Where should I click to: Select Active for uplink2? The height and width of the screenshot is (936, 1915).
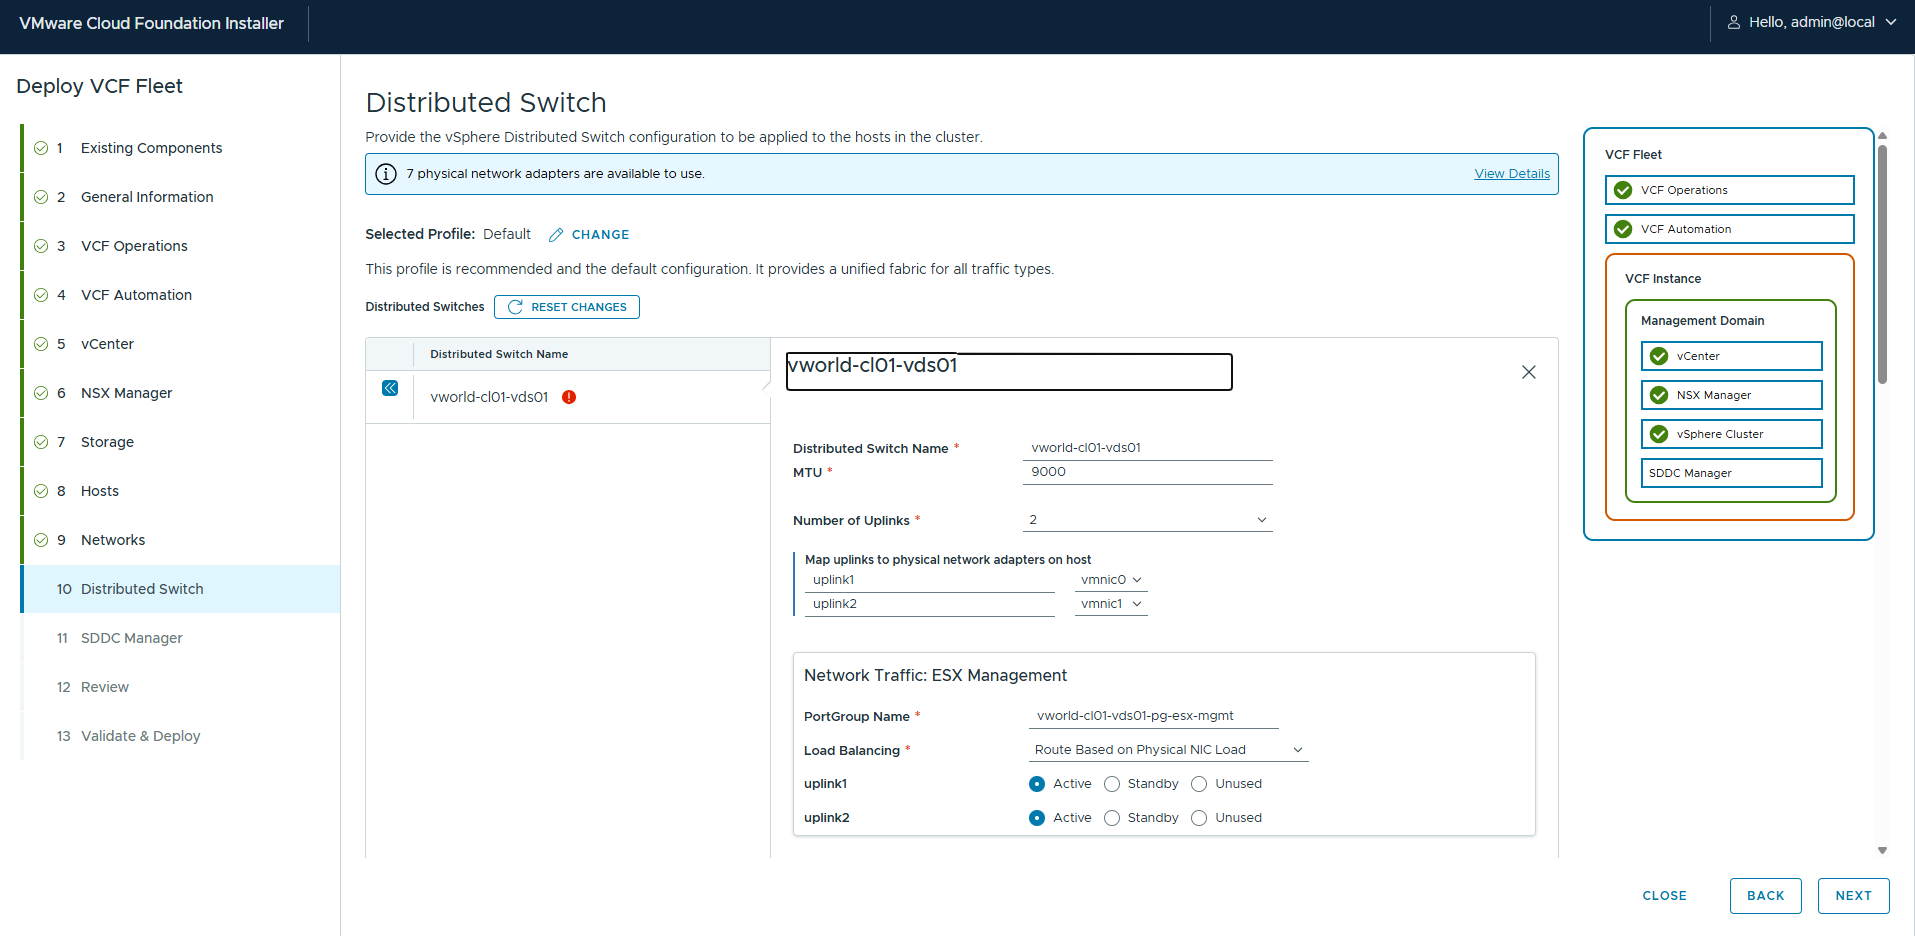point(1037,818)
